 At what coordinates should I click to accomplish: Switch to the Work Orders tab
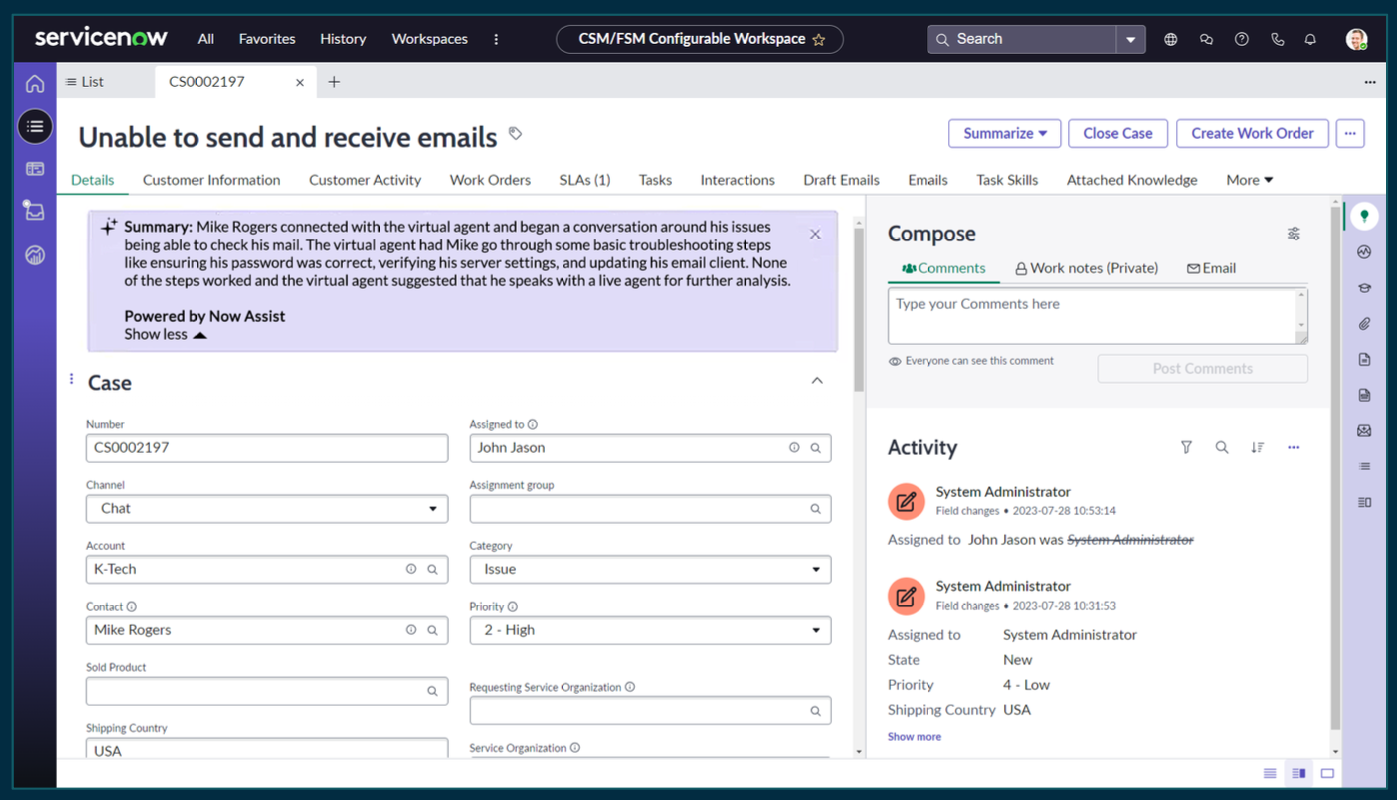(x=490, y=180)
